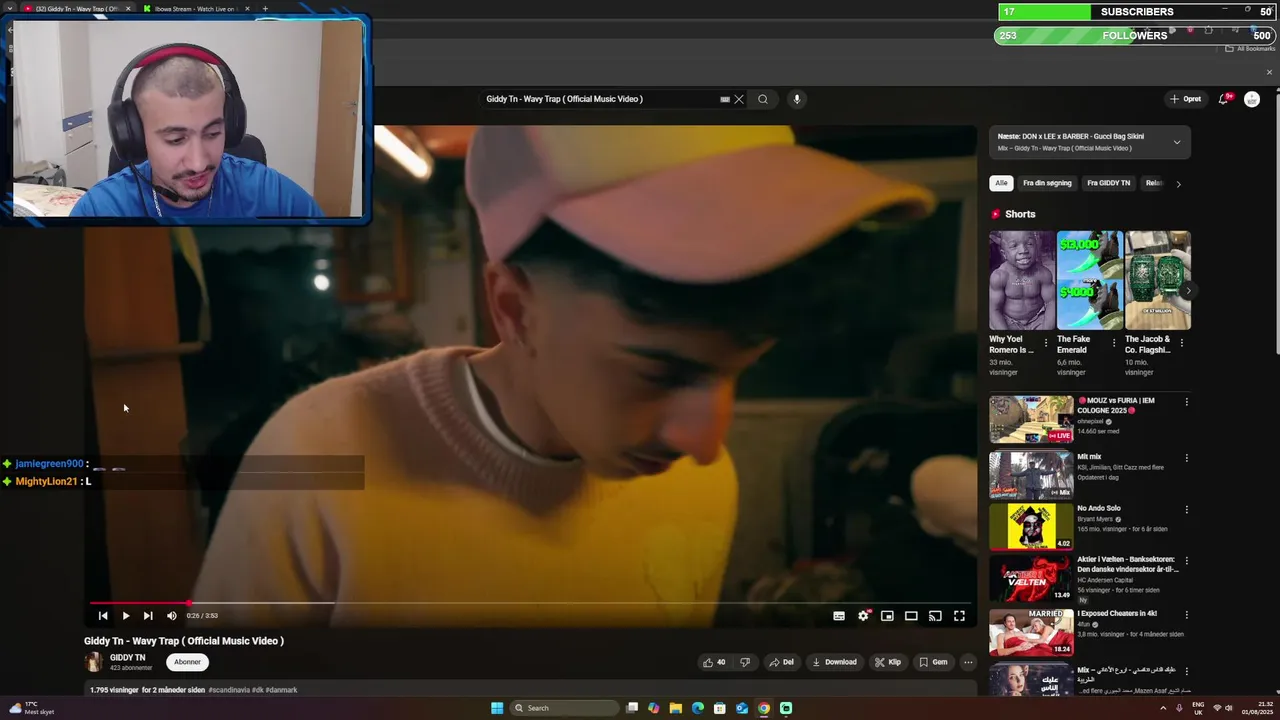
Task: Enter fullscreen video mode
Action: 959,616
